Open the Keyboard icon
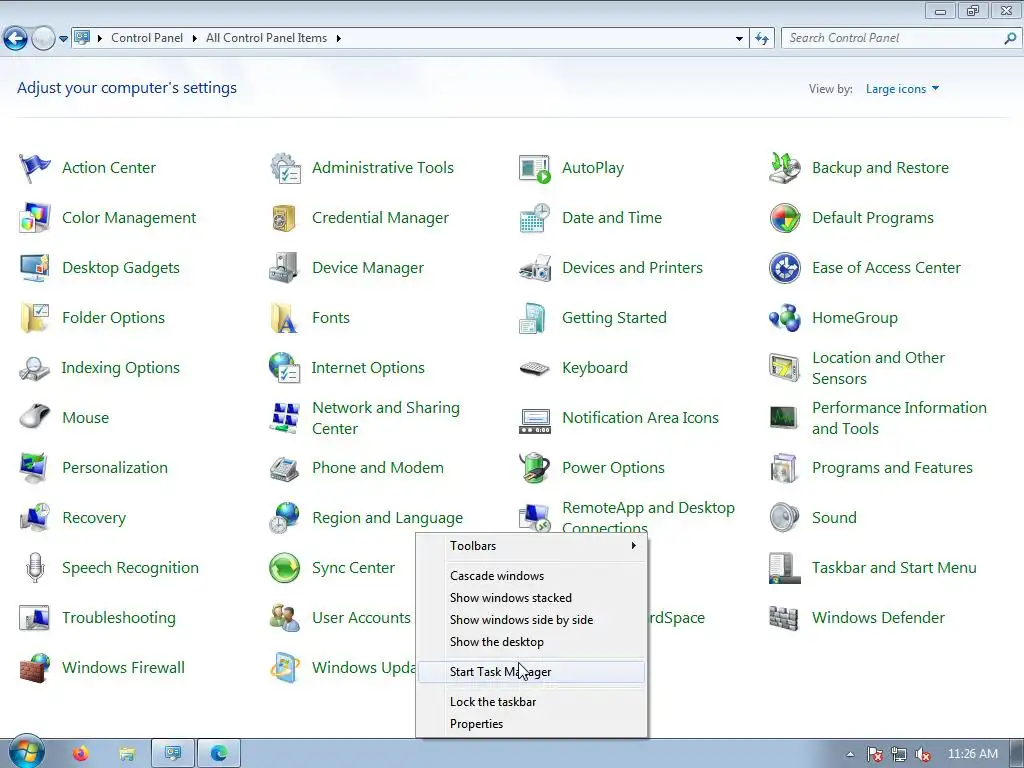 click(x=534, y=368)
